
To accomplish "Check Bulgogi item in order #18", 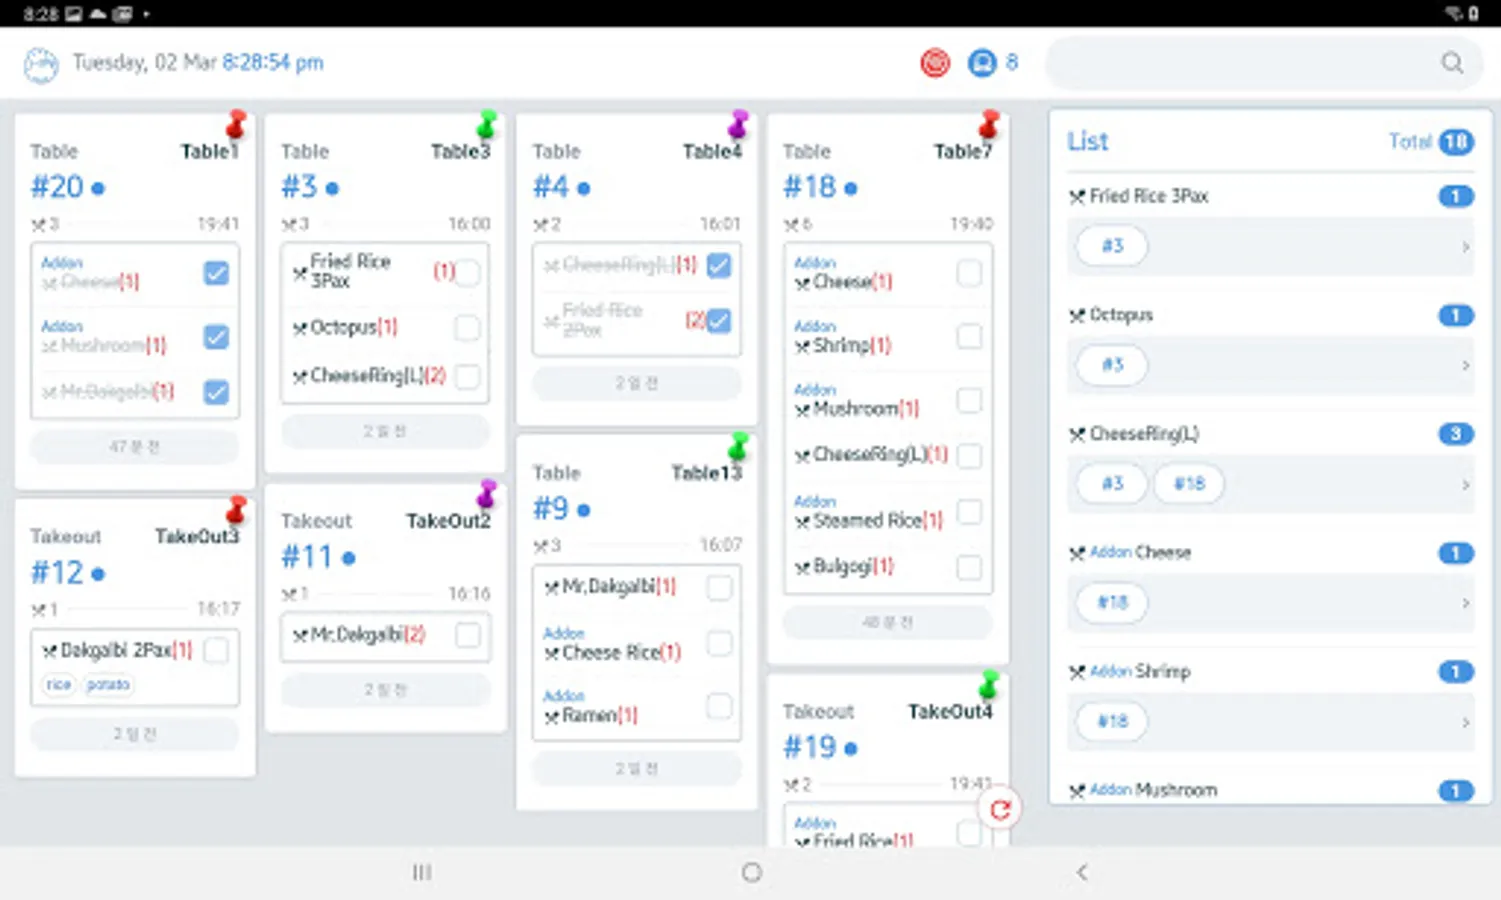I will (x=969, y=567).
